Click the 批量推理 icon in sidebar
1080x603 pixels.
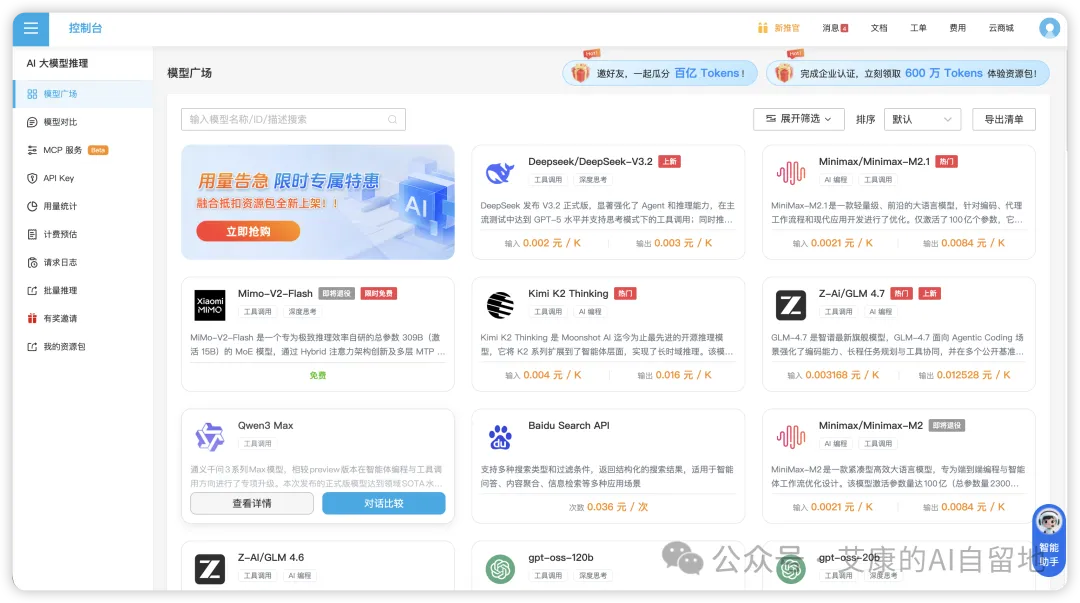[x=32, y=291]
